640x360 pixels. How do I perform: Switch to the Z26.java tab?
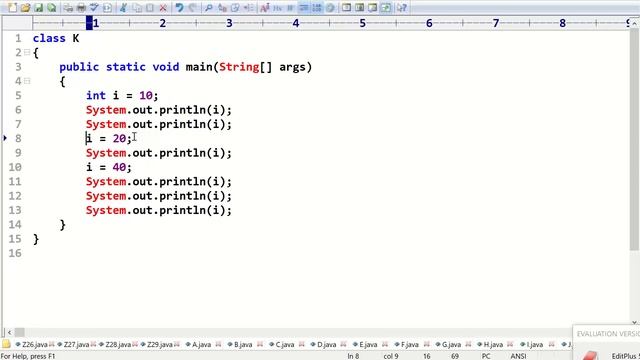pyautogui.click(x=35, y=344)
